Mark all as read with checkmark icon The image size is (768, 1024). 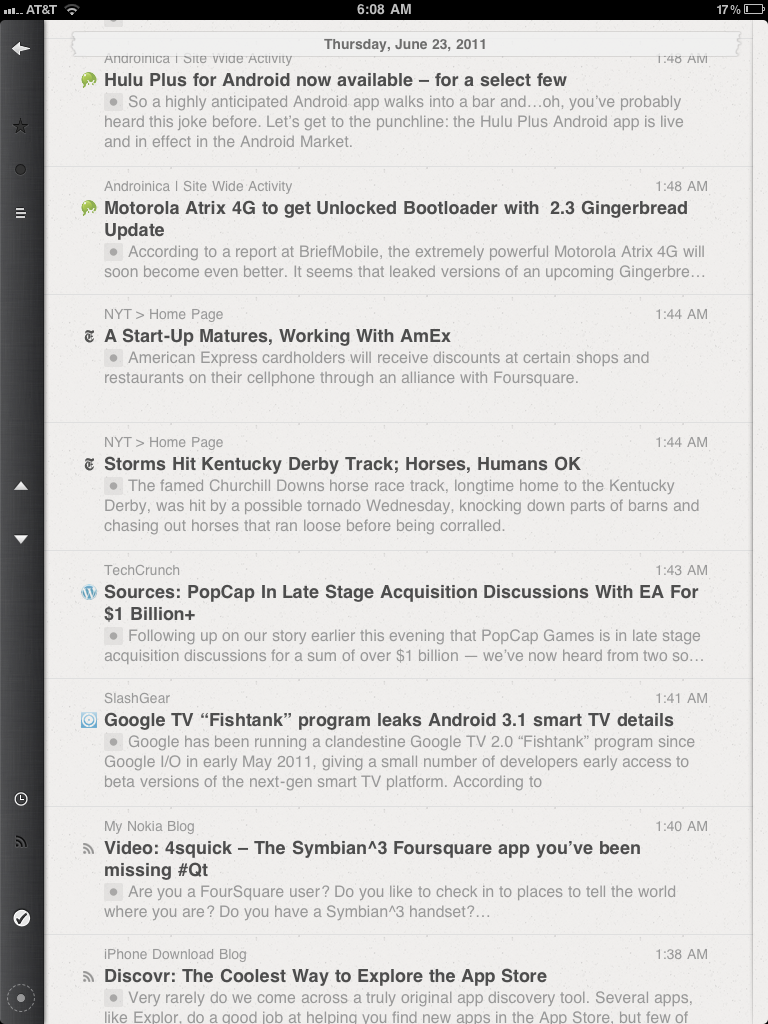pyautogui.click(x=21, y=918)
